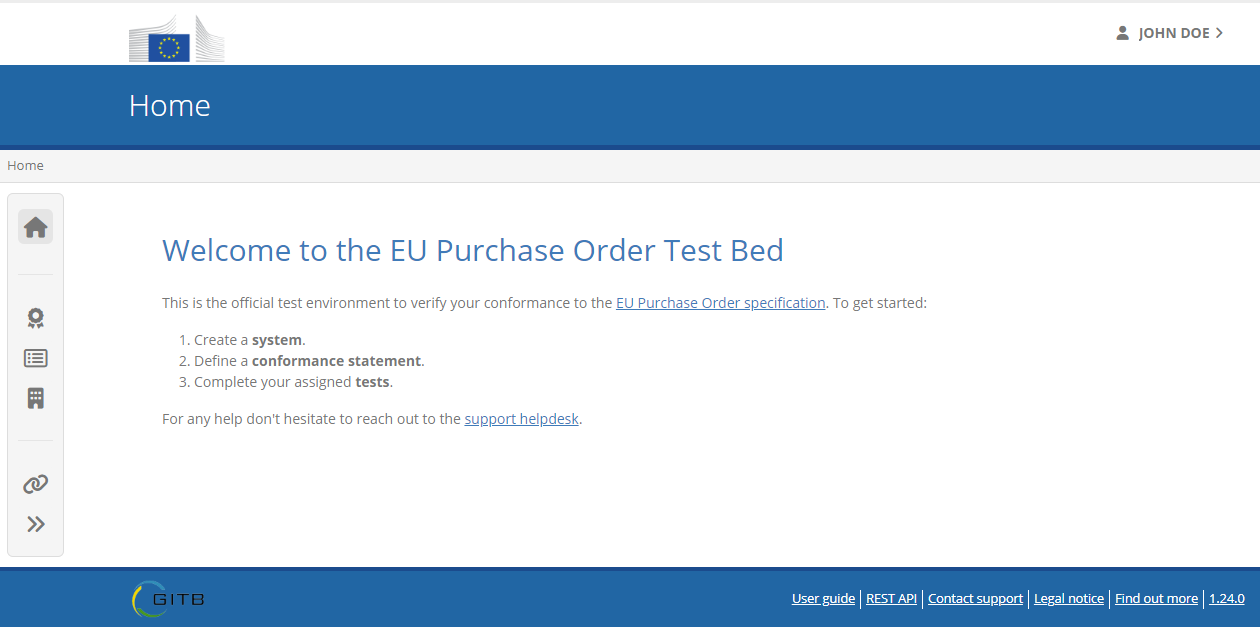Viewport: 1260px width, 627px height.
Task: Click the chain link icon in the sidebar
Action: (35, 484)
